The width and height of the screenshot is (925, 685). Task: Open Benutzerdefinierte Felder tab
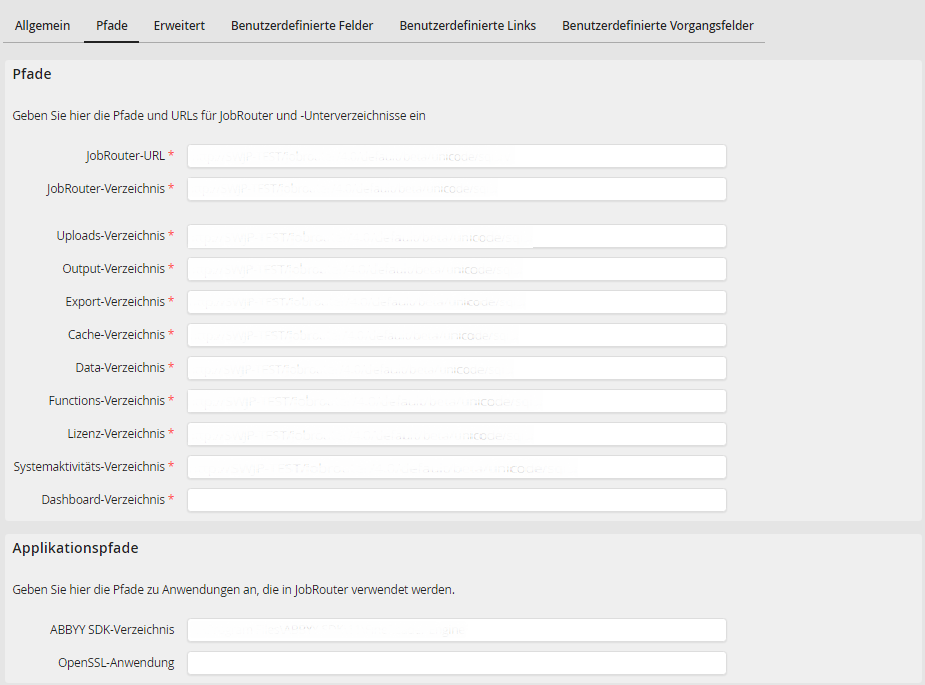(302, 25)
